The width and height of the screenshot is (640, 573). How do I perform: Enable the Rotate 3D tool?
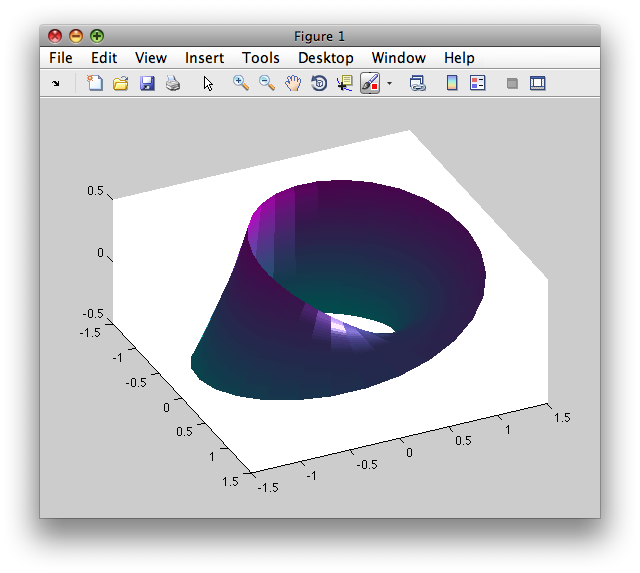pyautogui.click(x=319, y=83)
